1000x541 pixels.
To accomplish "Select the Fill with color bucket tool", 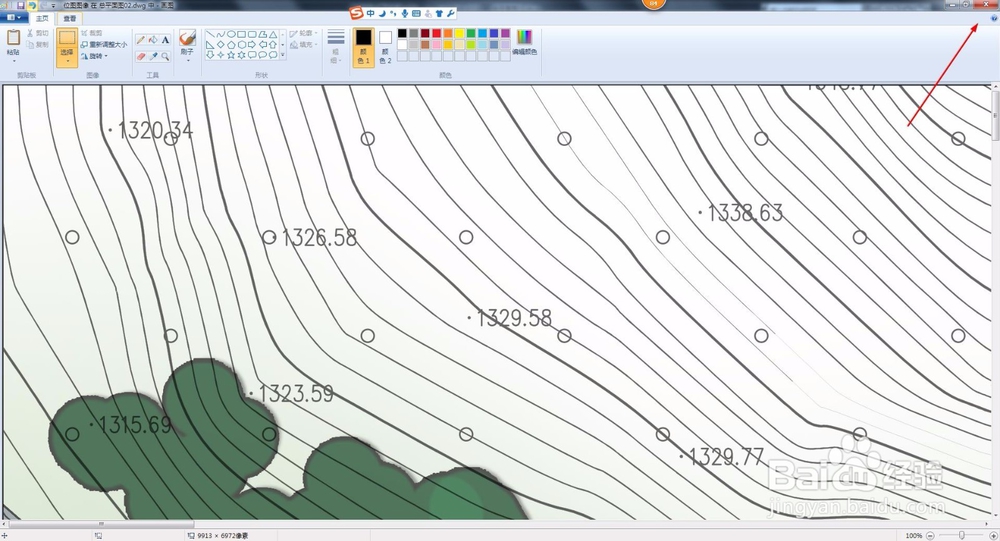I will pyautogui.click(x=153, y=40).
